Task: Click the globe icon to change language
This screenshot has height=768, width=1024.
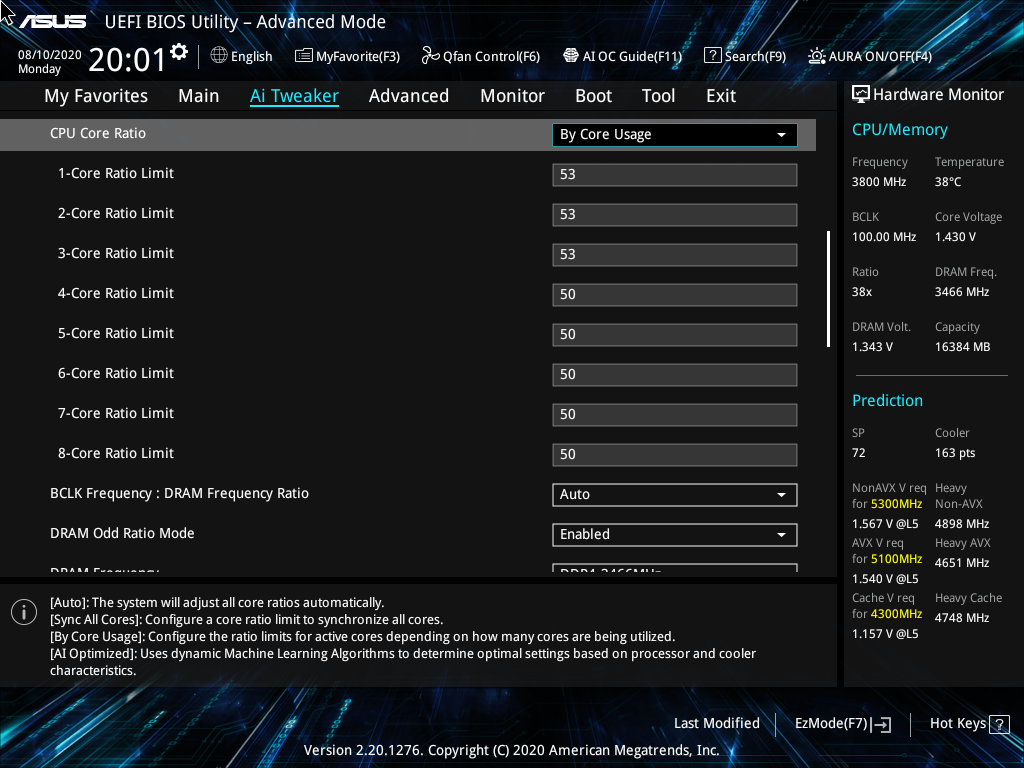Action: [218, 56]
